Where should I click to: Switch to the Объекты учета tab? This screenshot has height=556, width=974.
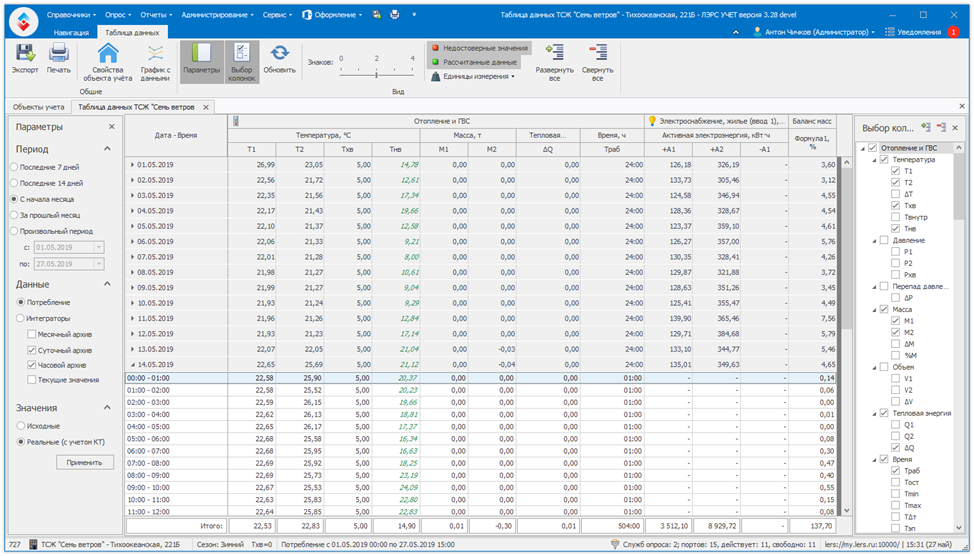pos(39,107)
